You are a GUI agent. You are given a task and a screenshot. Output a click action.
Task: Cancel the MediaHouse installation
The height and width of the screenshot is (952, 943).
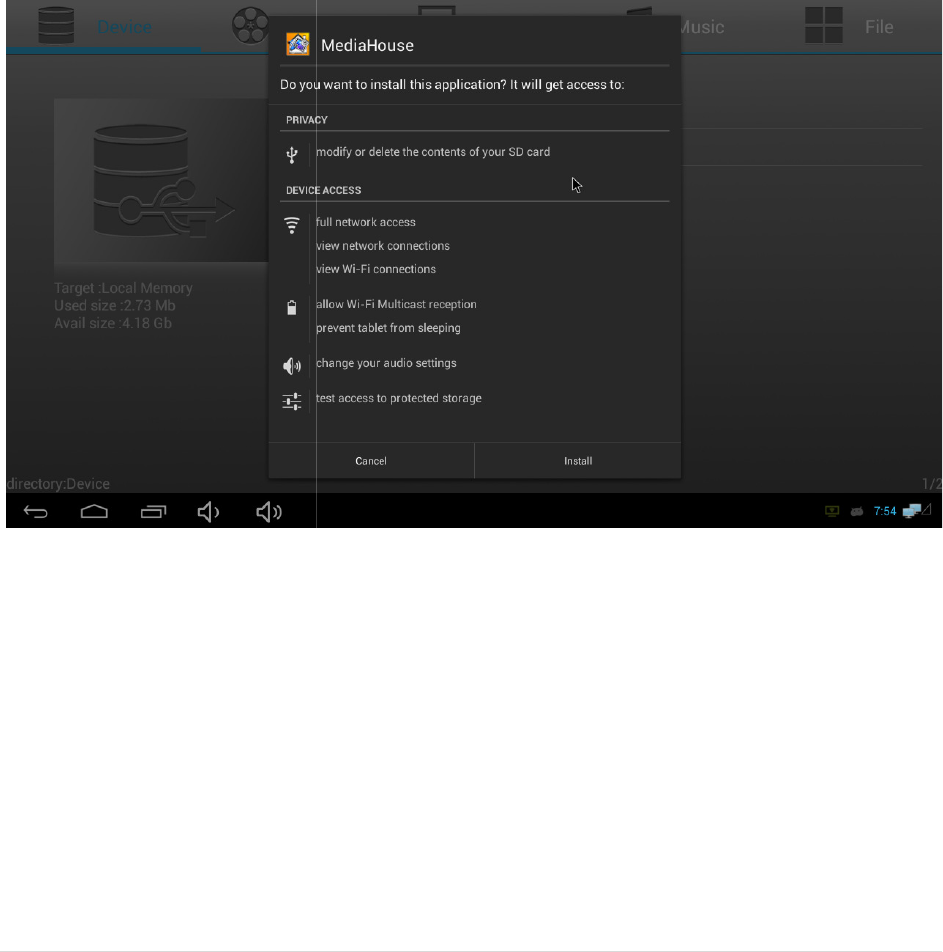point(371,461)
